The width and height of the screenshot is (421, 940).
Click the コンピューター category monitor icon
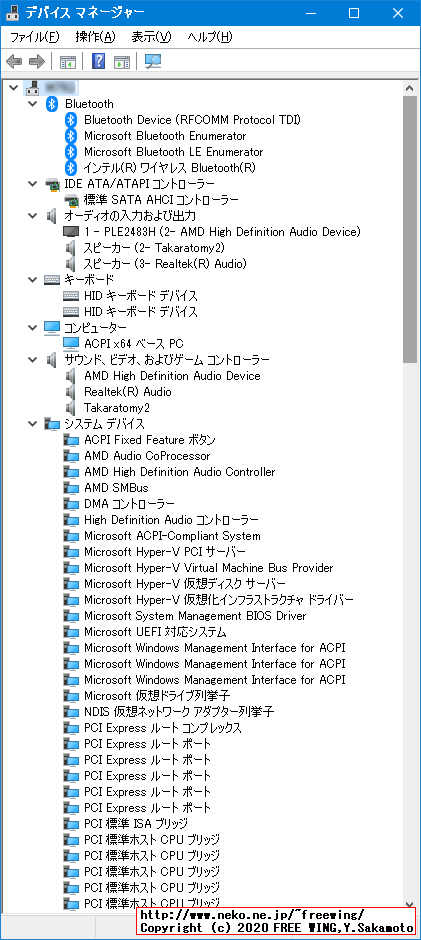pos(52,327)
